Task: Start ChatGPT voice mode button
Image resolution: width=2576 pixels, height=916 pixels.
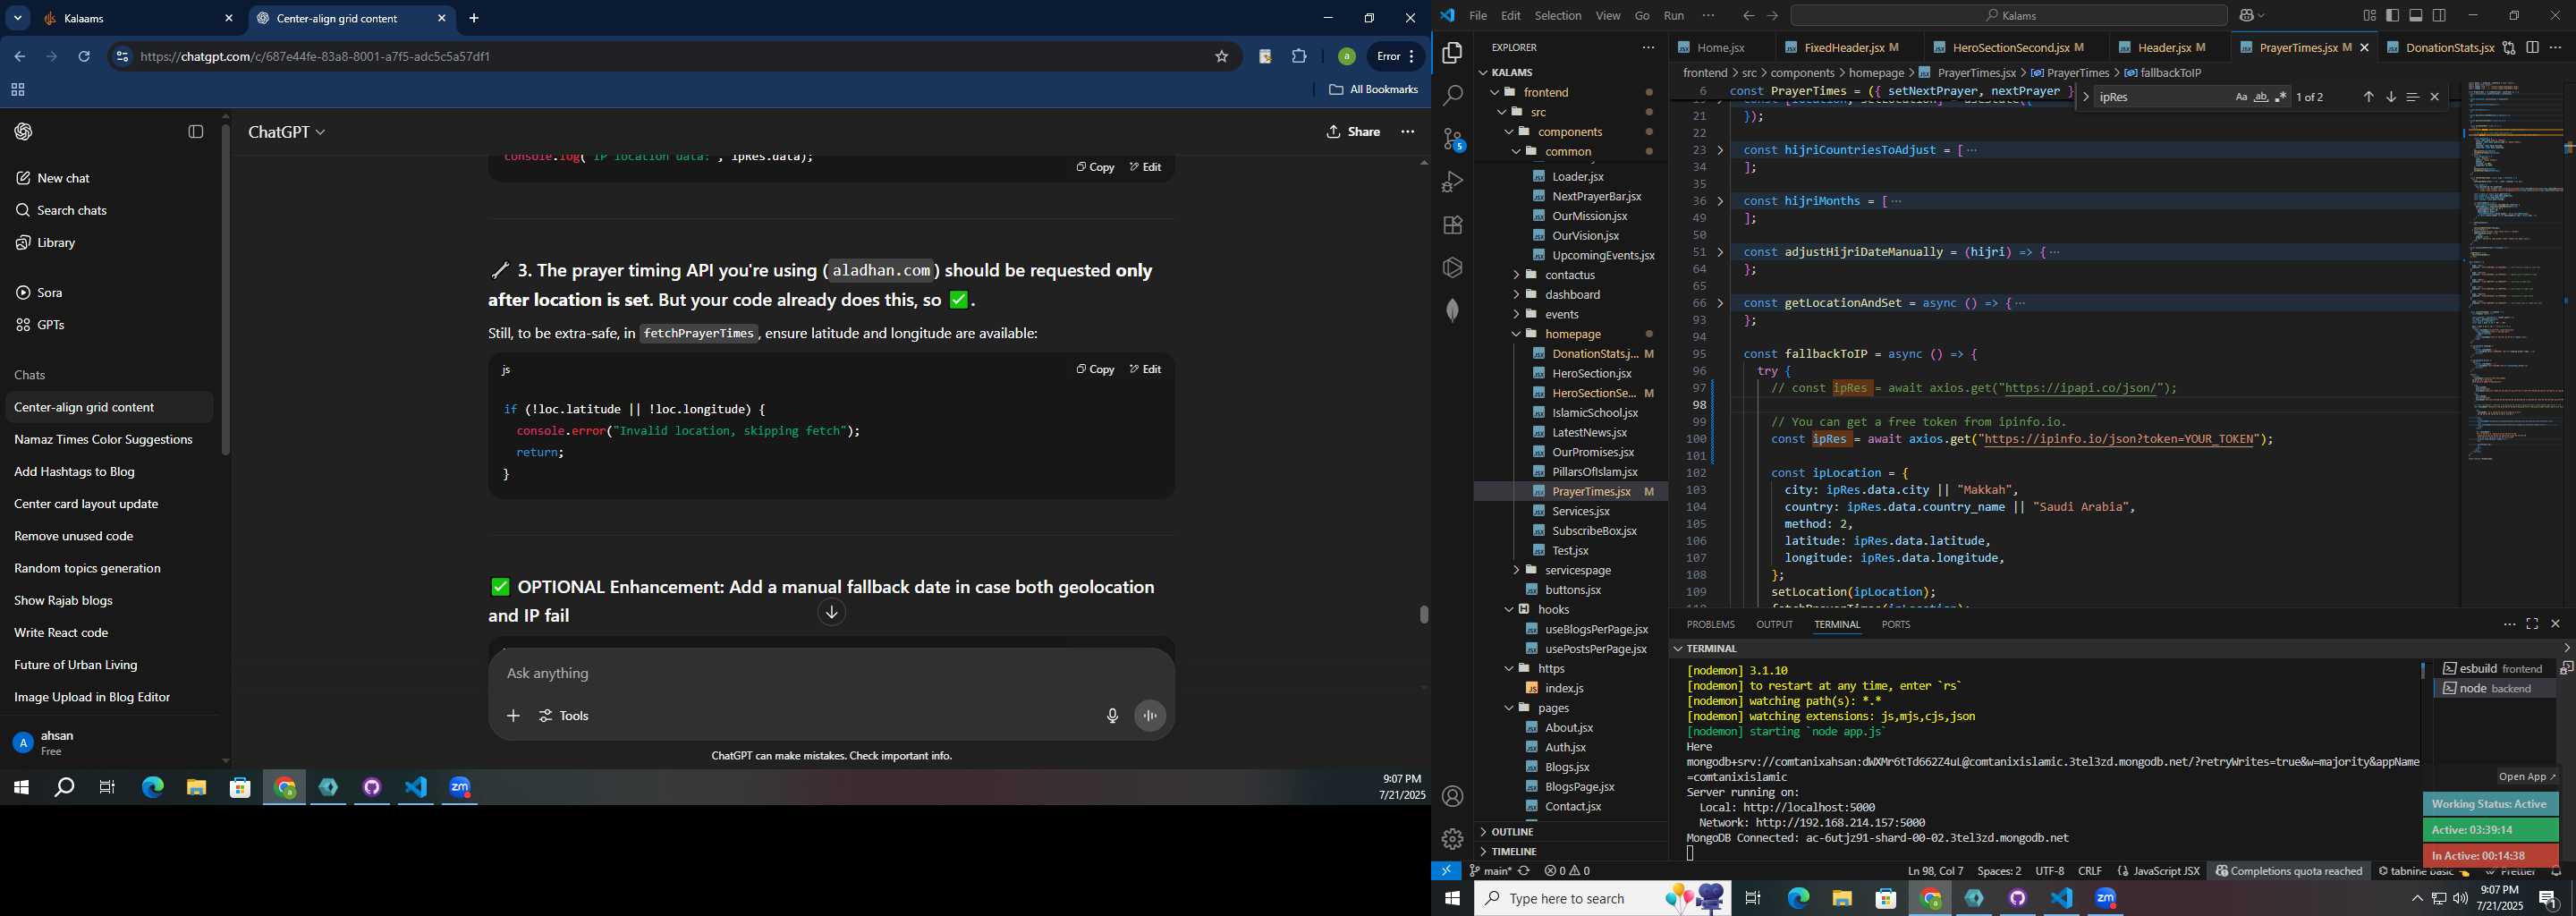Action: point(1151,716)
